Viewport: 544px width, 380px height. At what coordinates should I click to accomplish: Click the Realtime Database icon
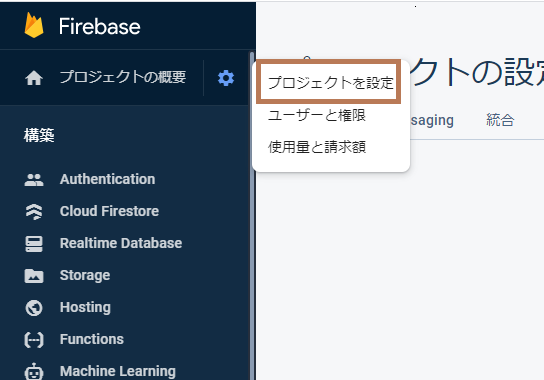pyautogui.click(x=34, y=244)
